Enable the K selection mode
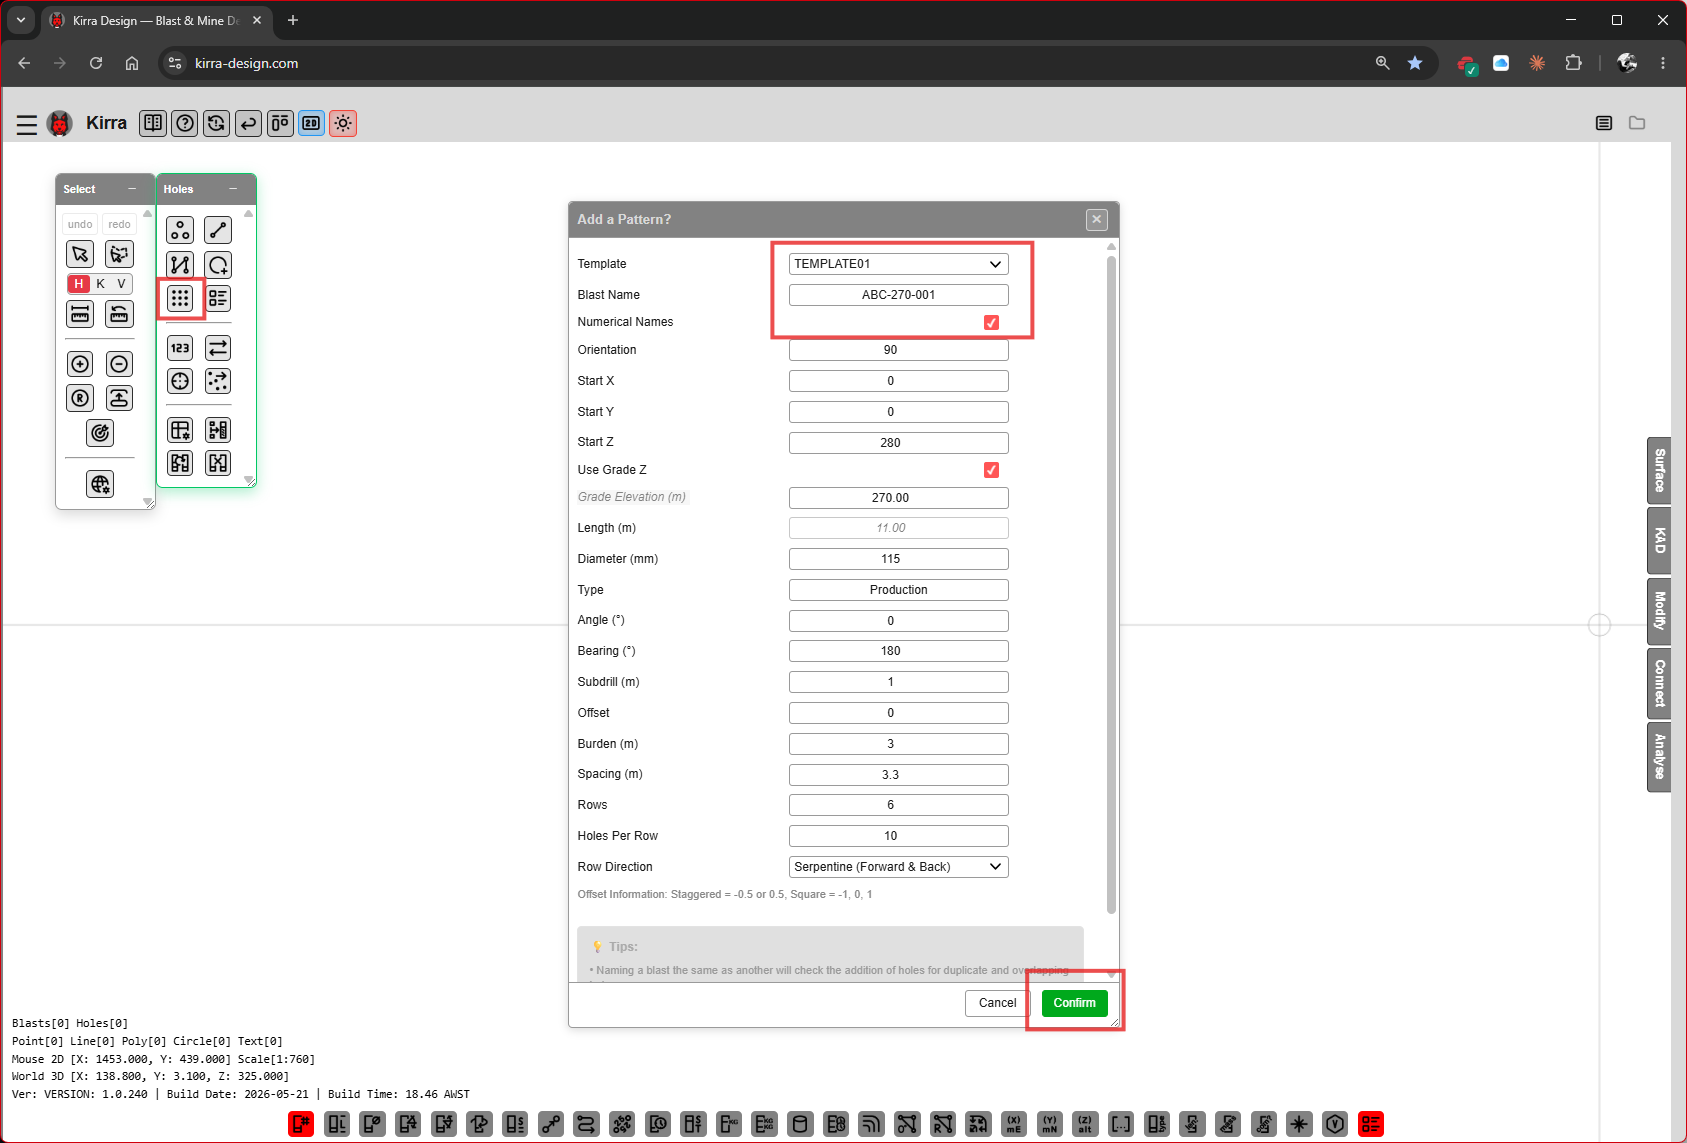Image resolution: width=1687 pixels, height=1143 pixels. (x=100, y=284)
